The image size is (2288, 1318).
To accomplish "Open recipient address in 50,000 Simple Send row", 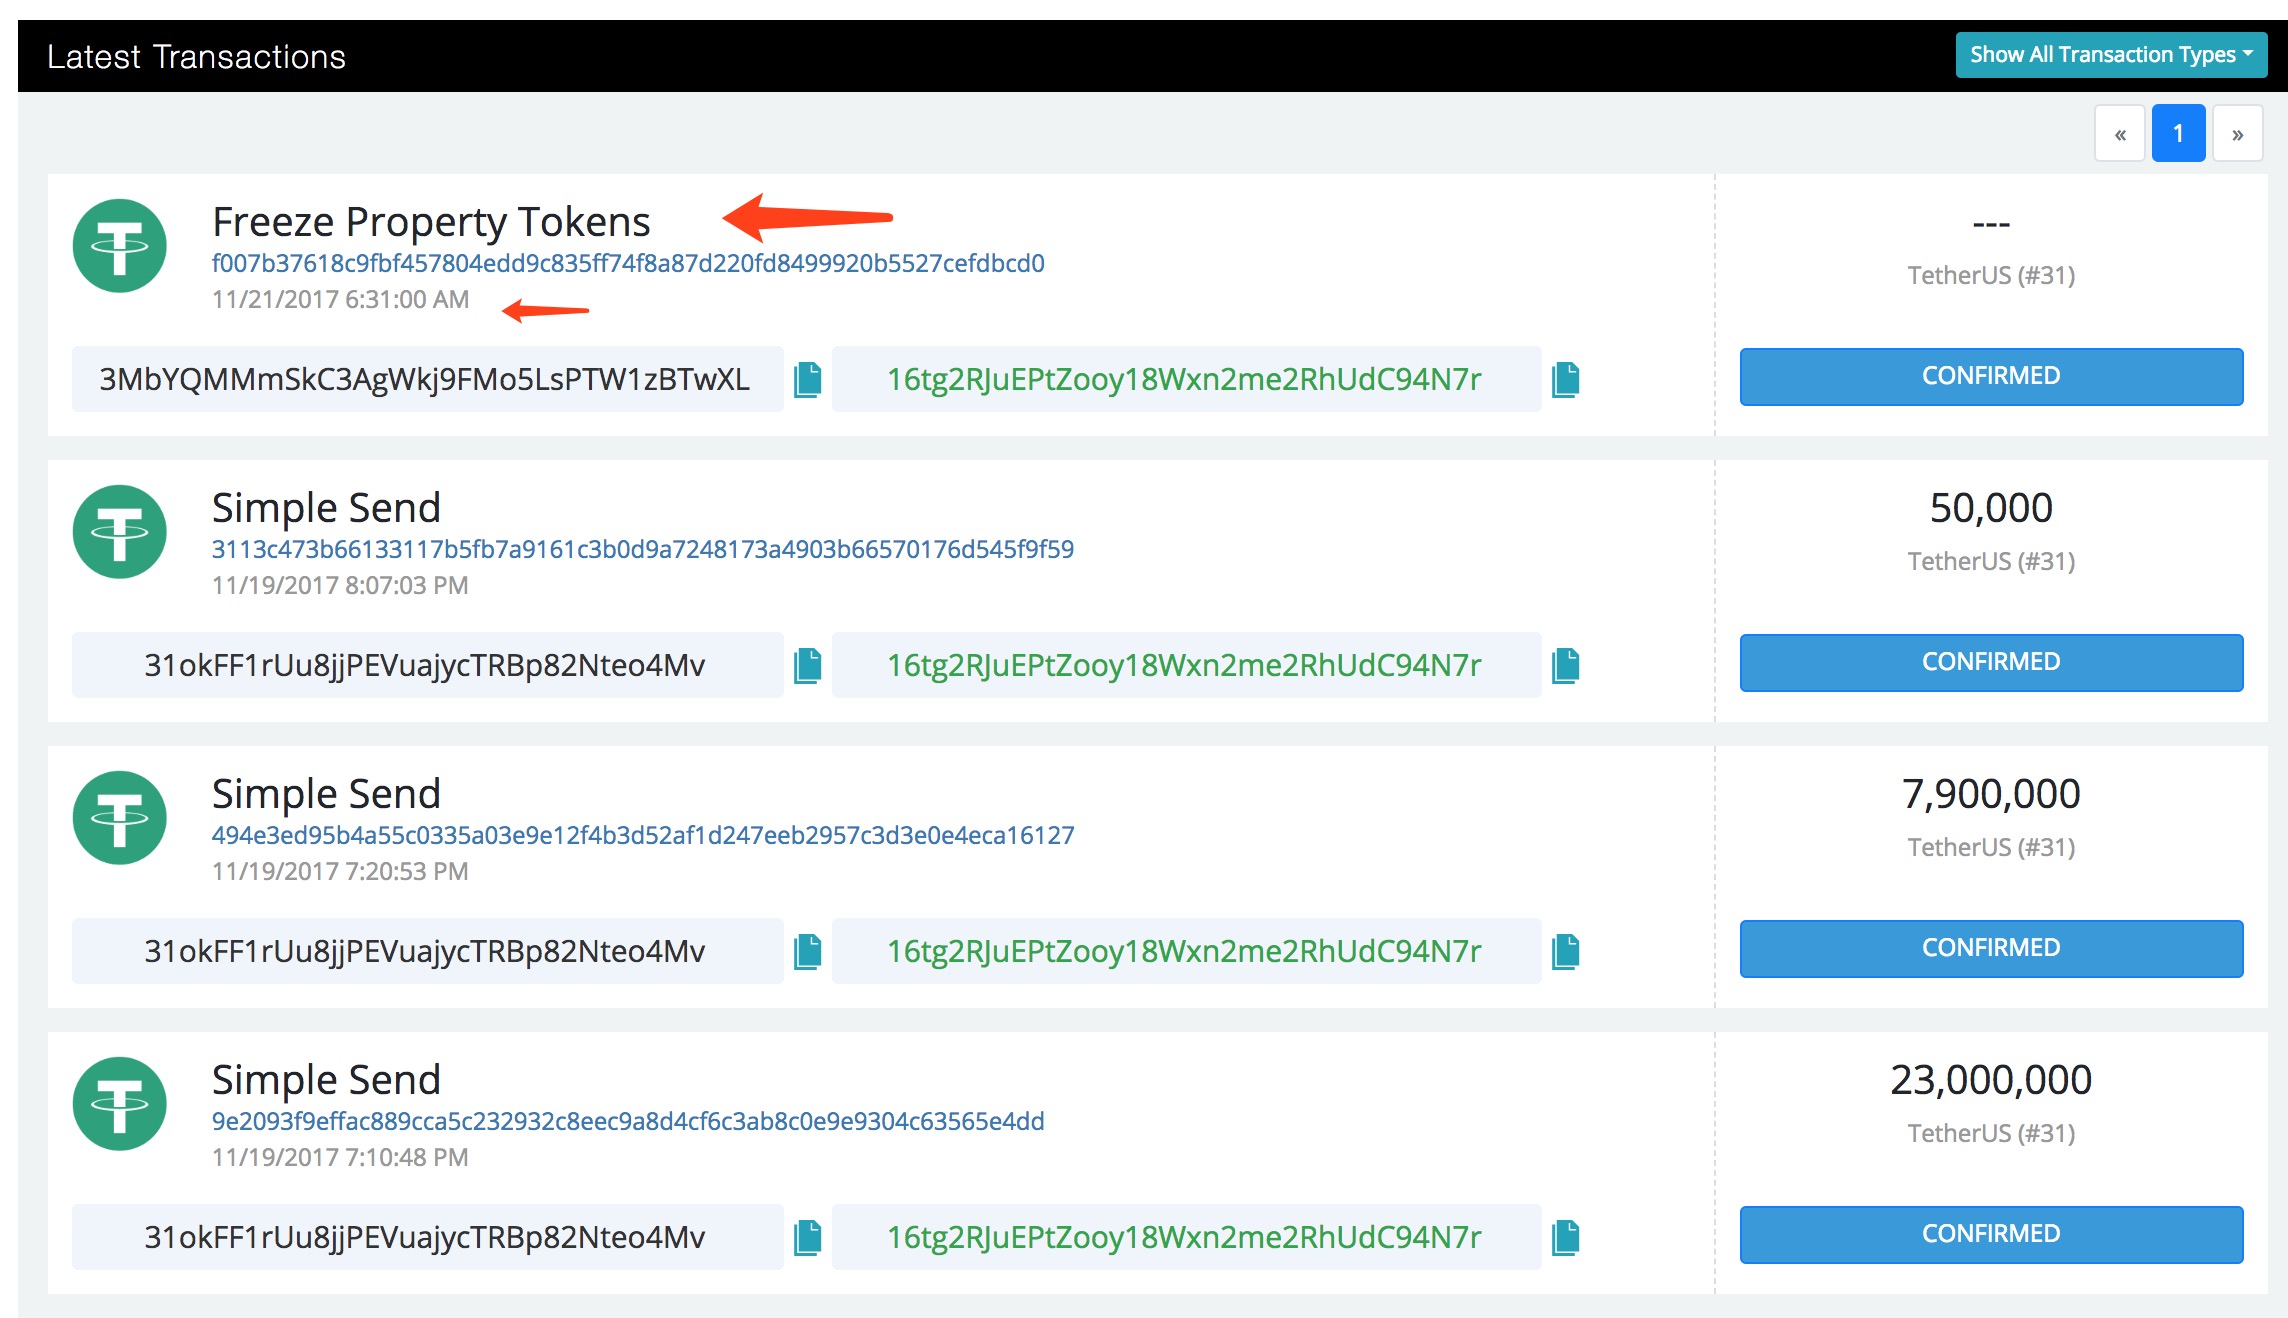I will click(1184, 665).
